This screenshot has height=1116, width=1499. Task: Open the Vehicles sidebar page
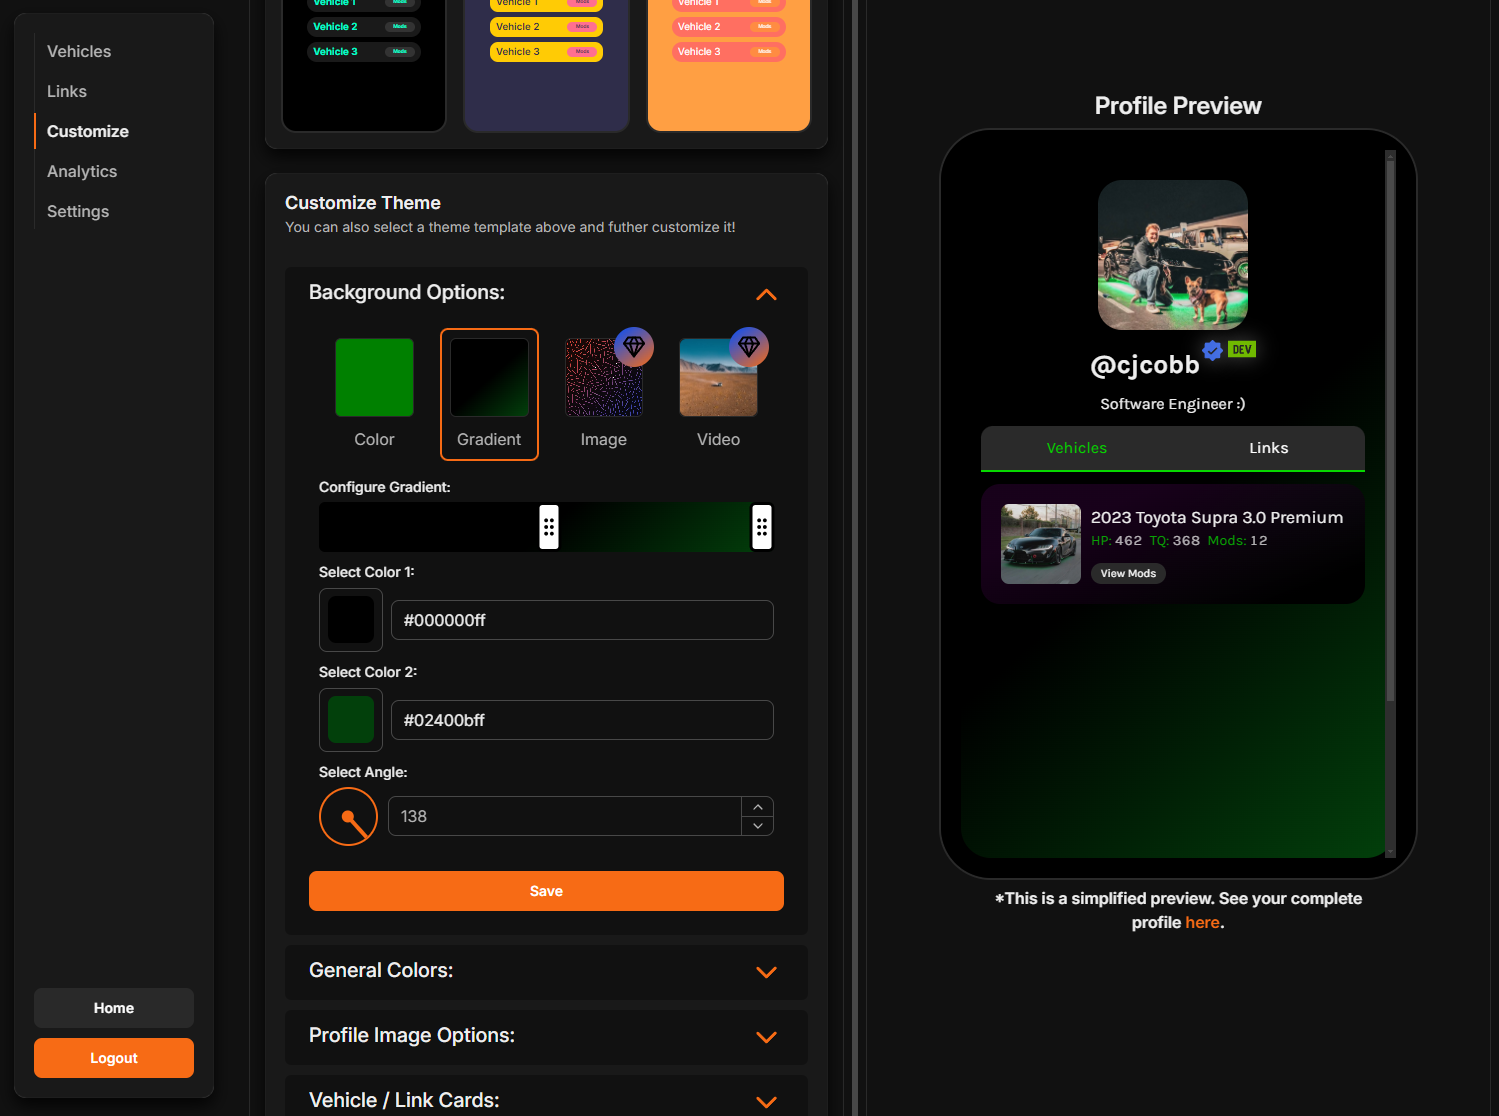click(79, 51)
